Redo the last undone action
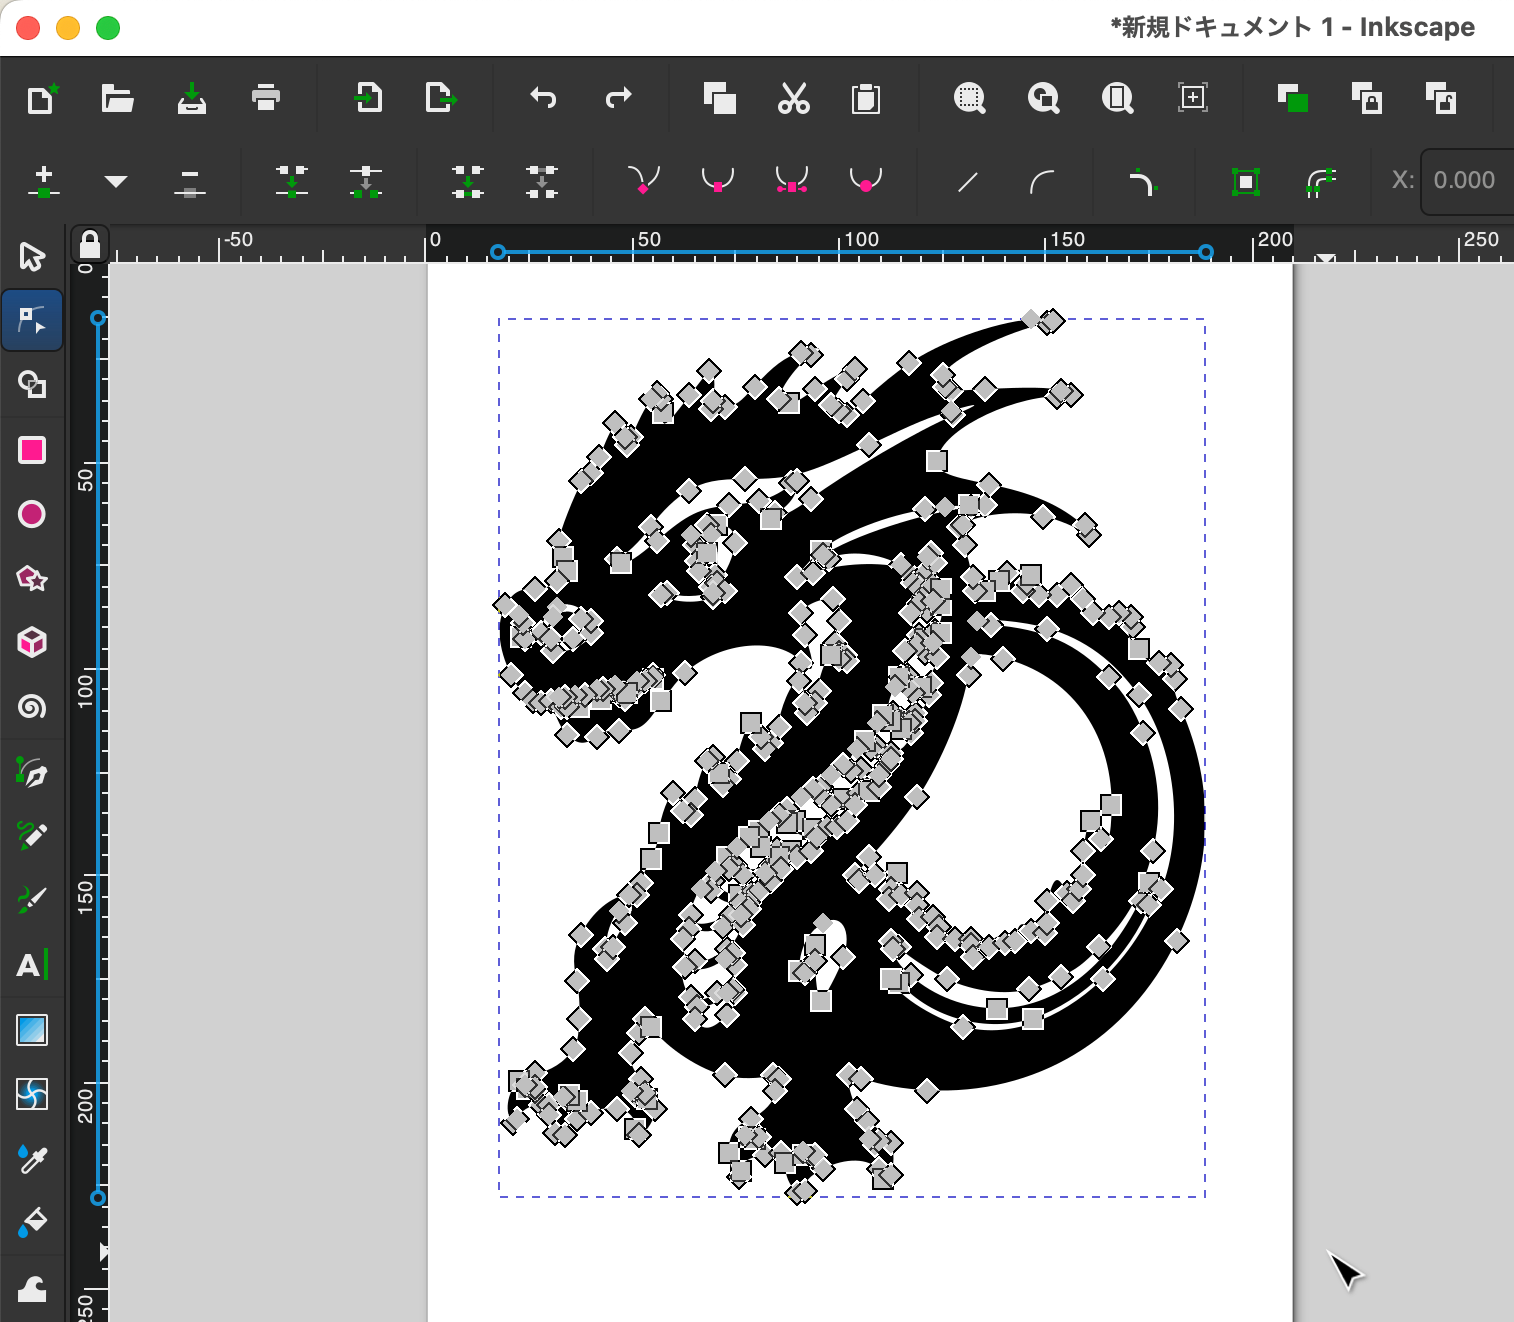The width and height of the screenshot is (1514, 1322). [619, 98]
